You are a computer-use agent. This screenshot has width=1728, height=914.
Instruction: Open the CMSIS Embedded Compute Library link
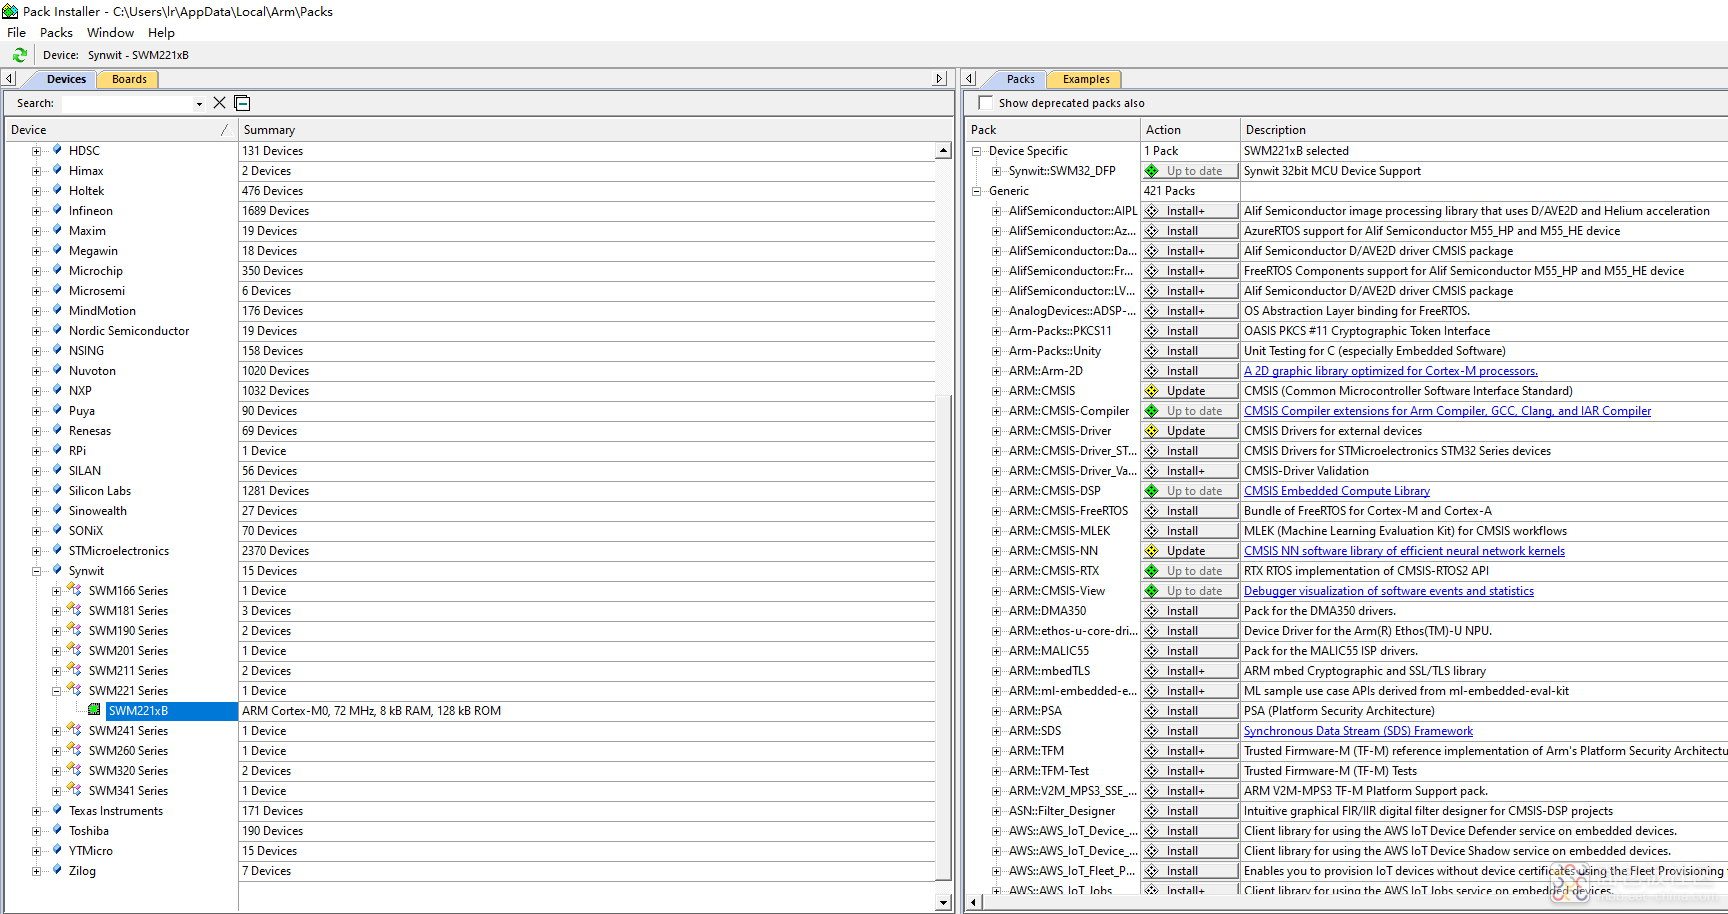(1336, 491)
